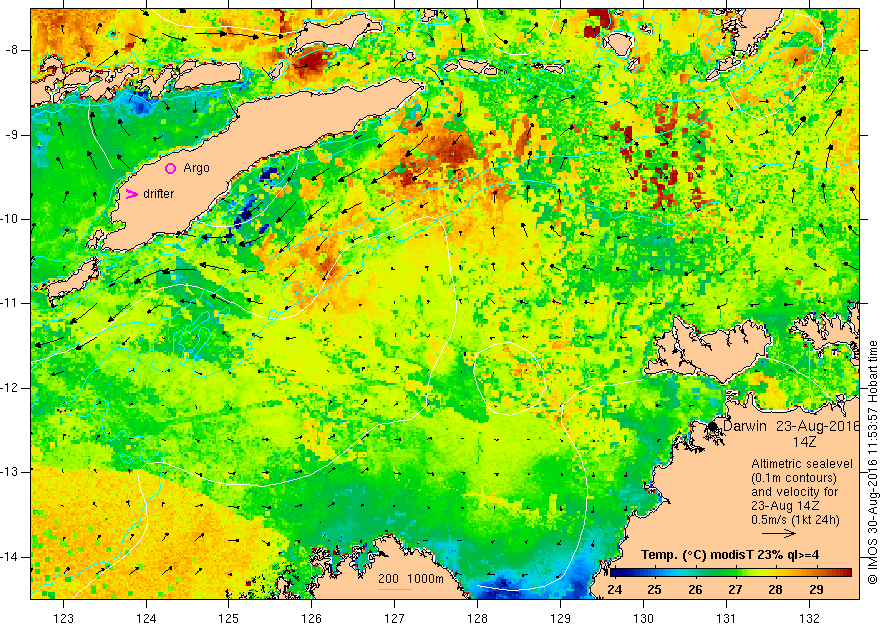The image size is (880, 630).
Task: Select the 'drifter' label text
Action: [x=159, y=194]
